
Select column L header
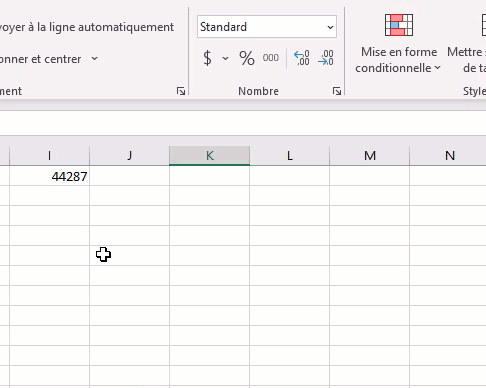click(289, 156)
